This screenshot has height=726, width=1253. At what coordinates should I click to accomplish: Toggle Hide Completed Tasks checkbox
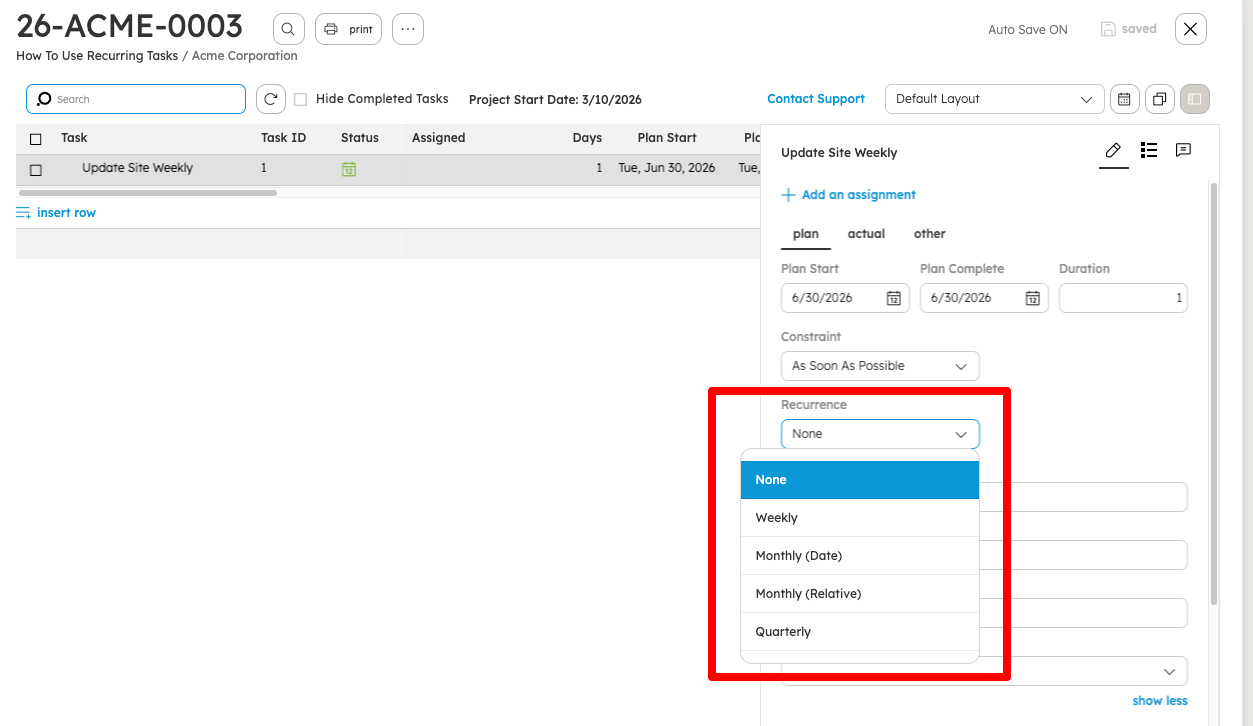301,99
